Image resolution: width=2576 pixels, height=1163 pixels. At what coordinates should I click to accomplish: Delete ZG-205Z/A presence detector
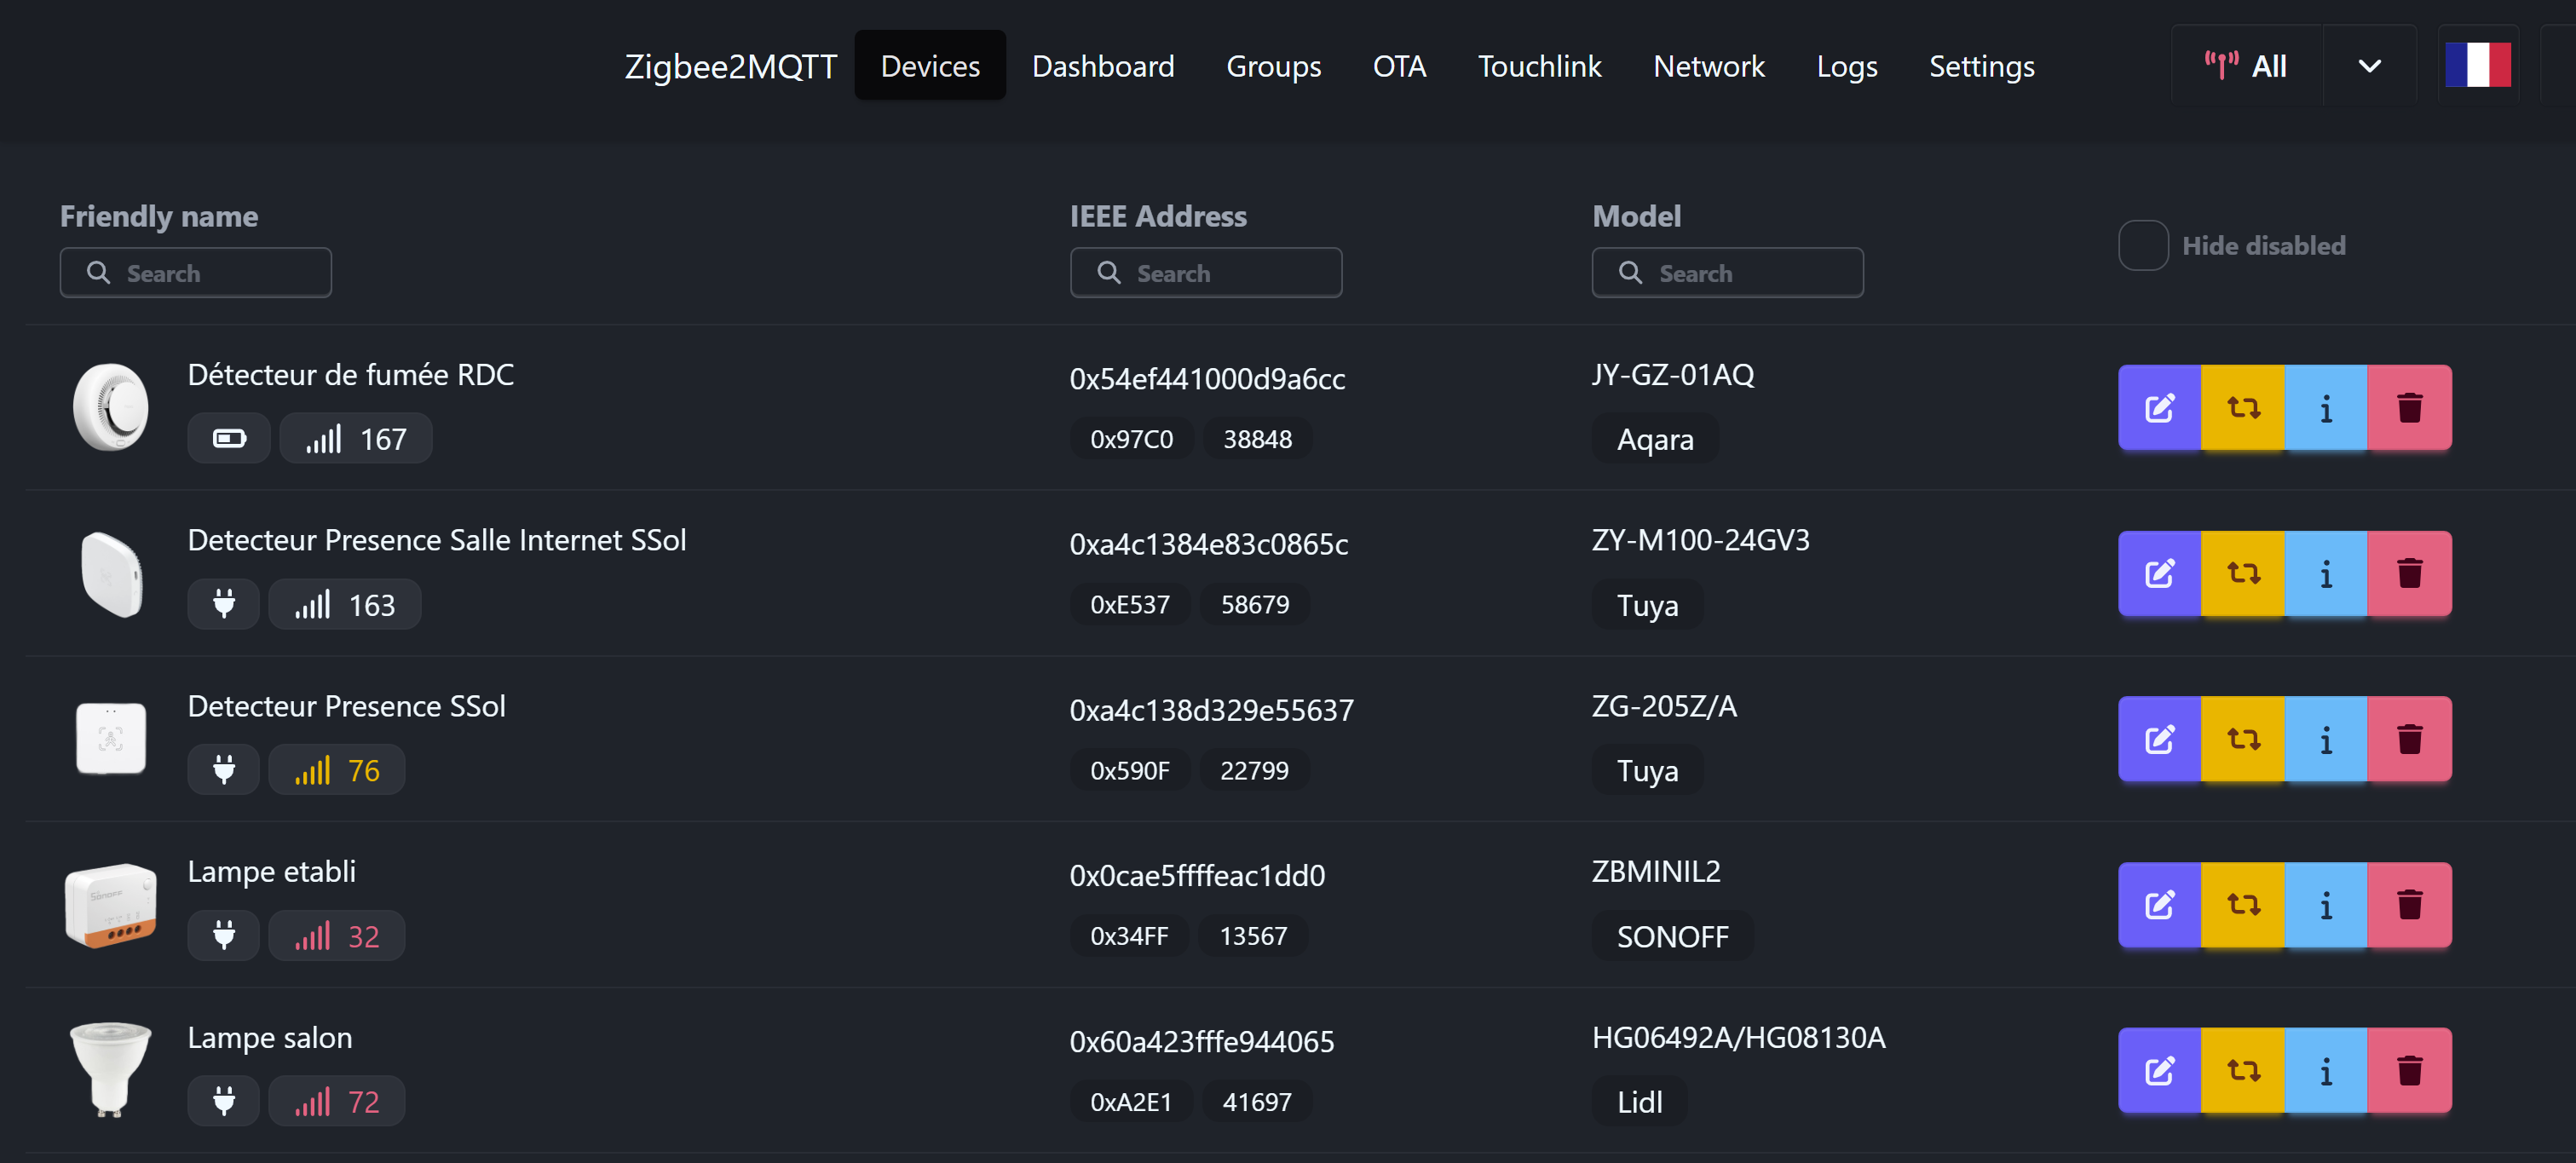tap(2409, 739)
